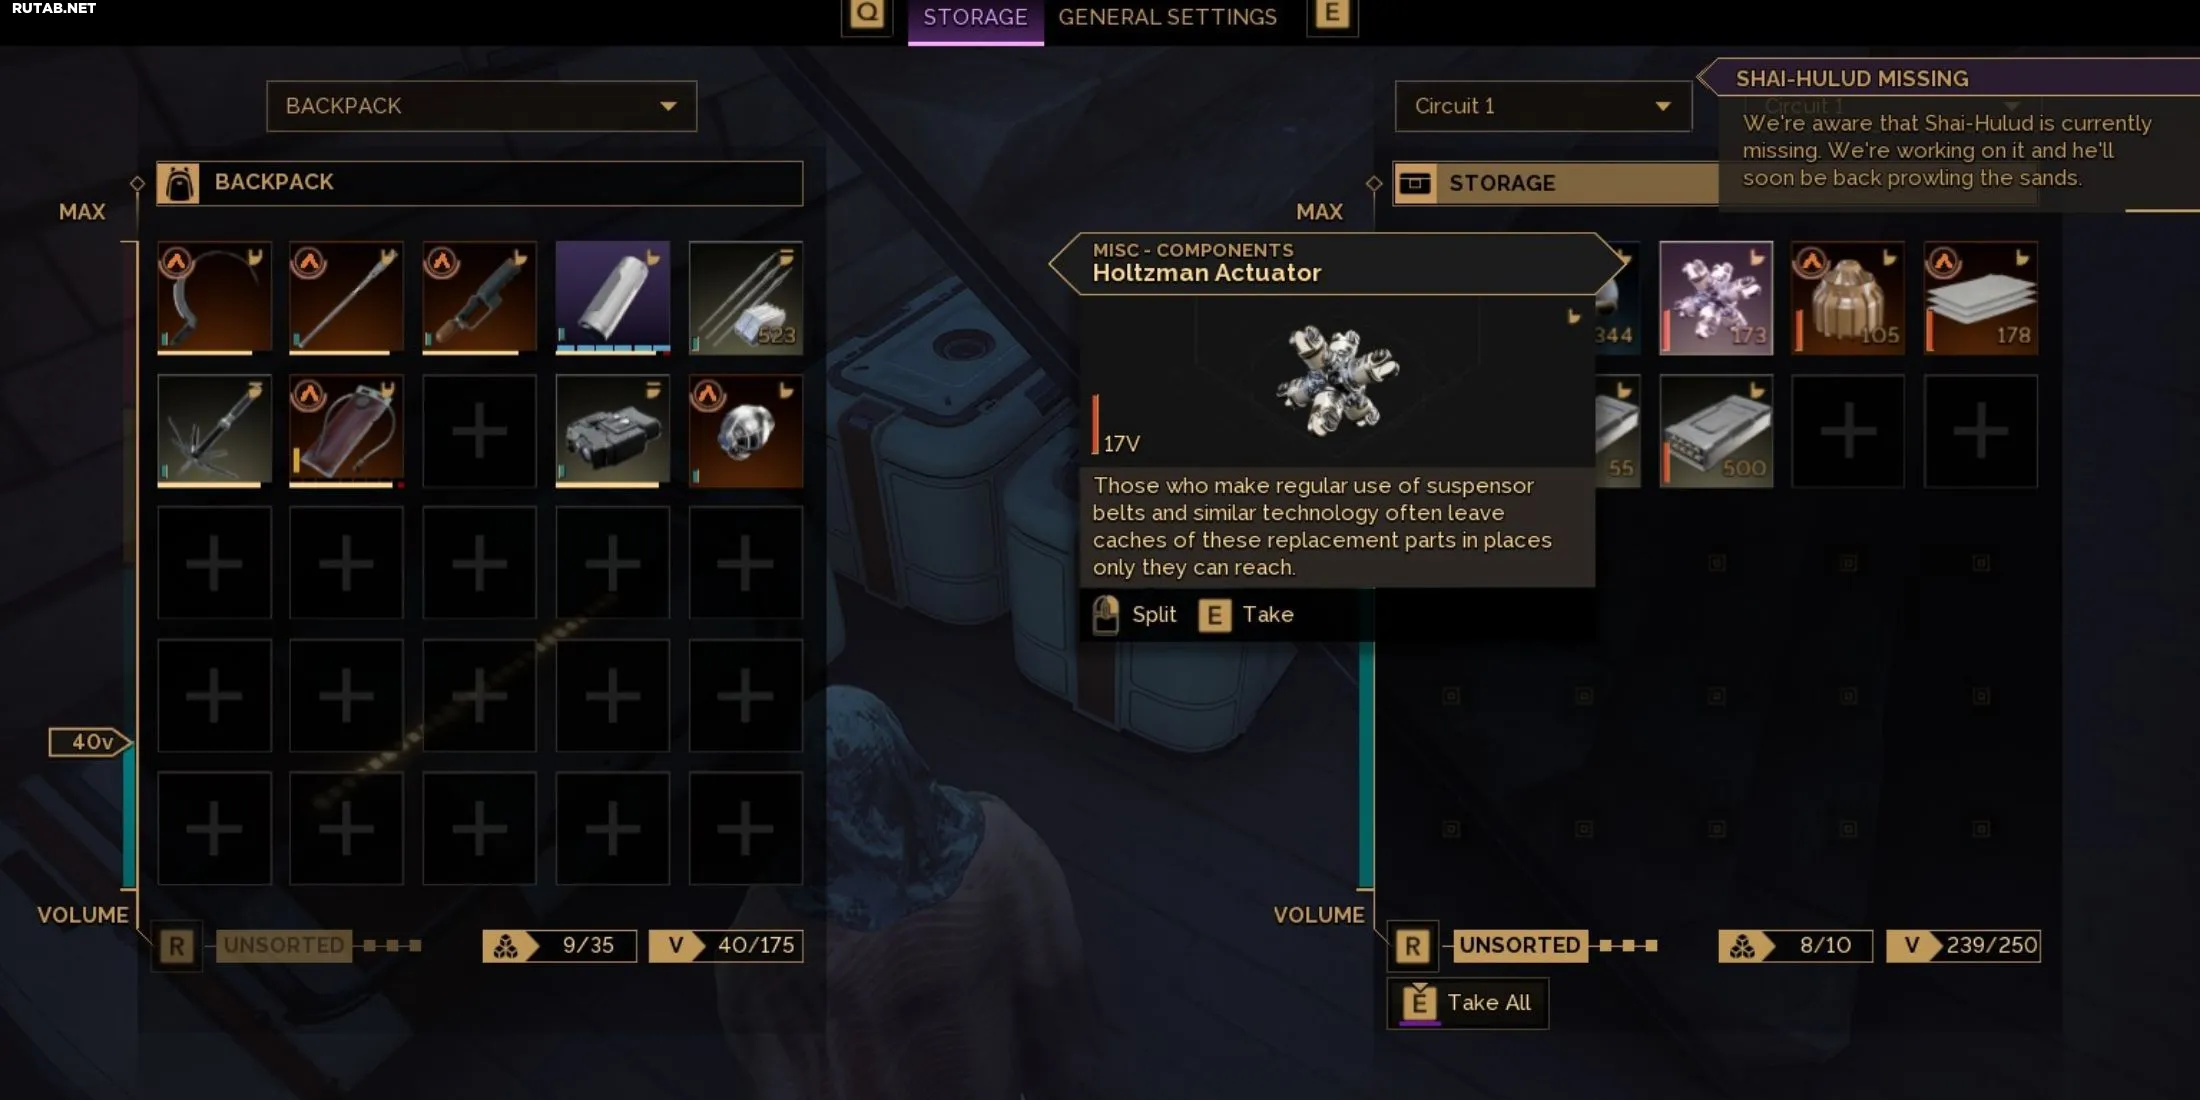This screenshot has height=1100, width=2200.
Task: Select the stack of 523 items in backpack
Action: tap(745, 298)
